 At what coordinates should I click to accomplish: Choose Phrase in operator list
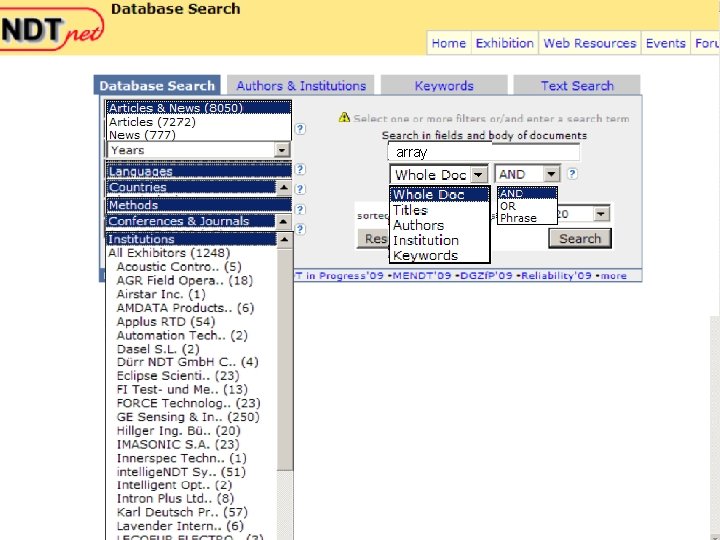pos(527,218)
